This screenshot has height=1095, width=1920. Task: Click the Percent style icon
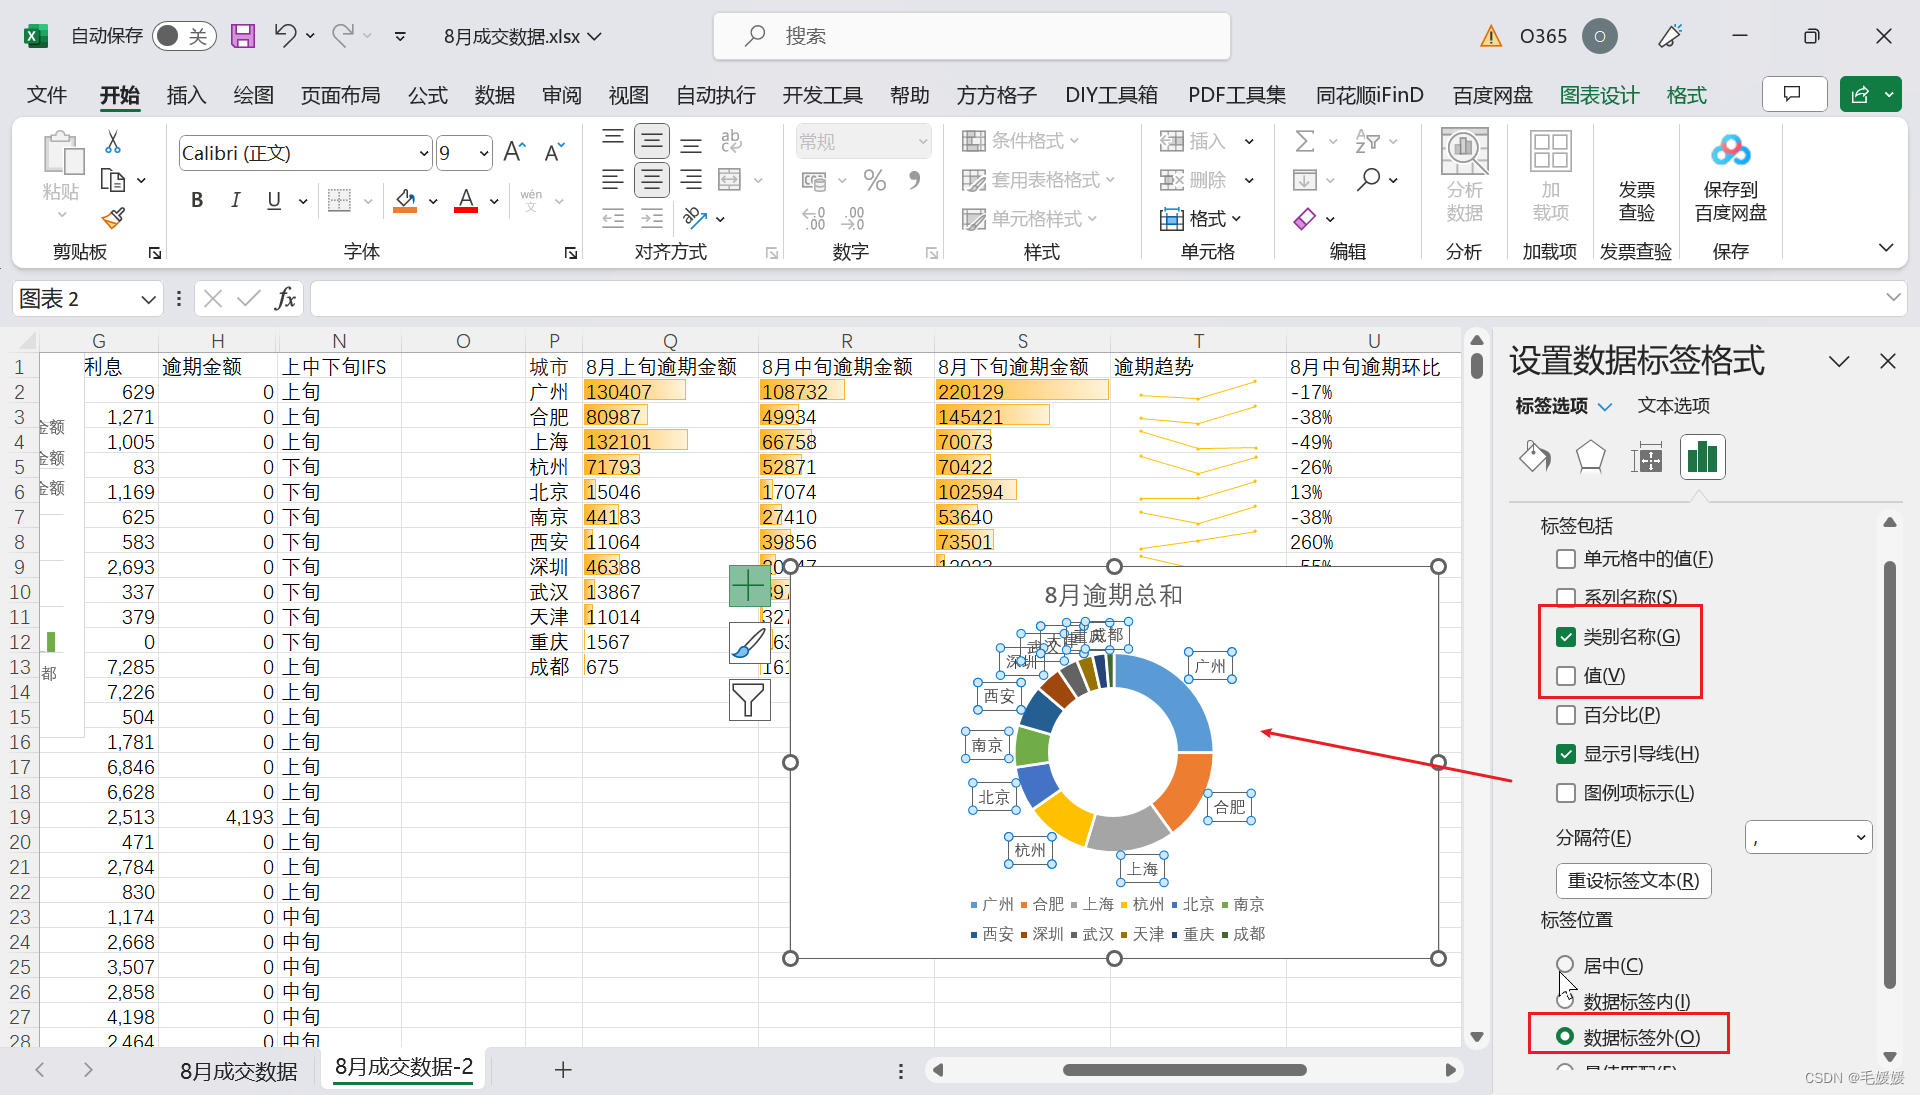[875, 180]
